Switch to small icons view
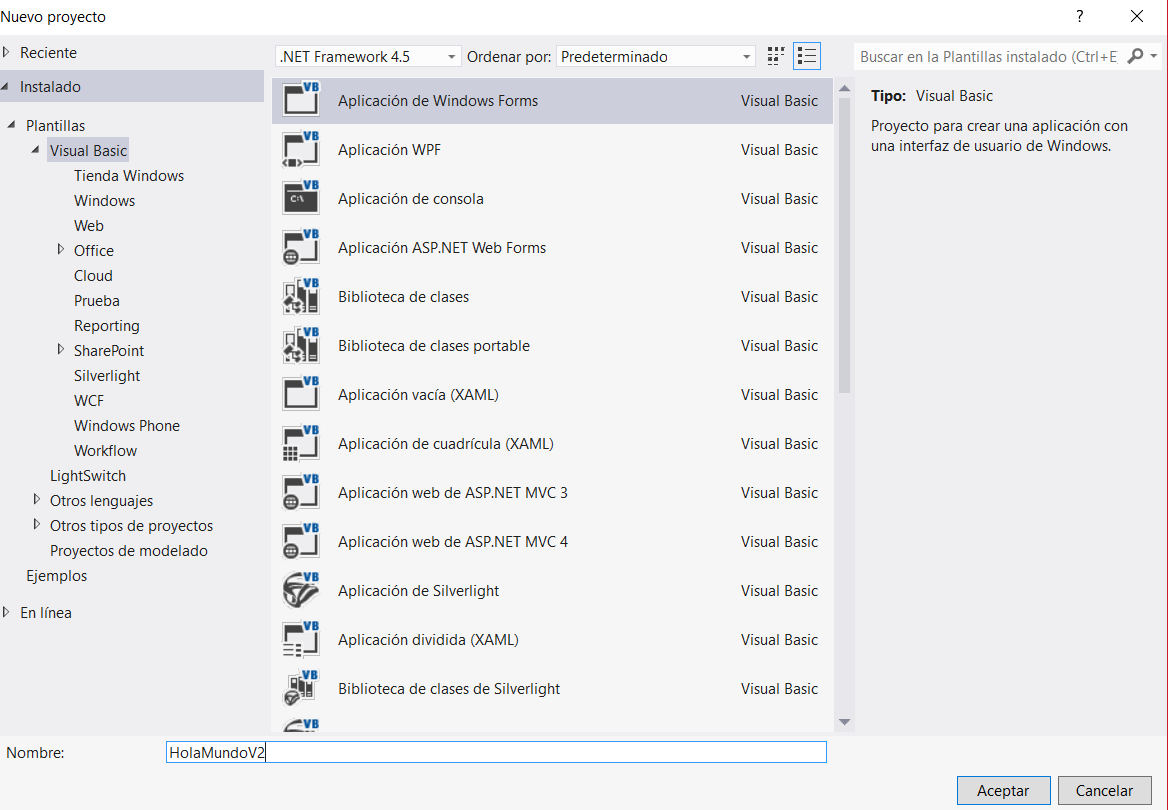The width and height of the screenshot is (1168, 810). (x=776, y=56)
